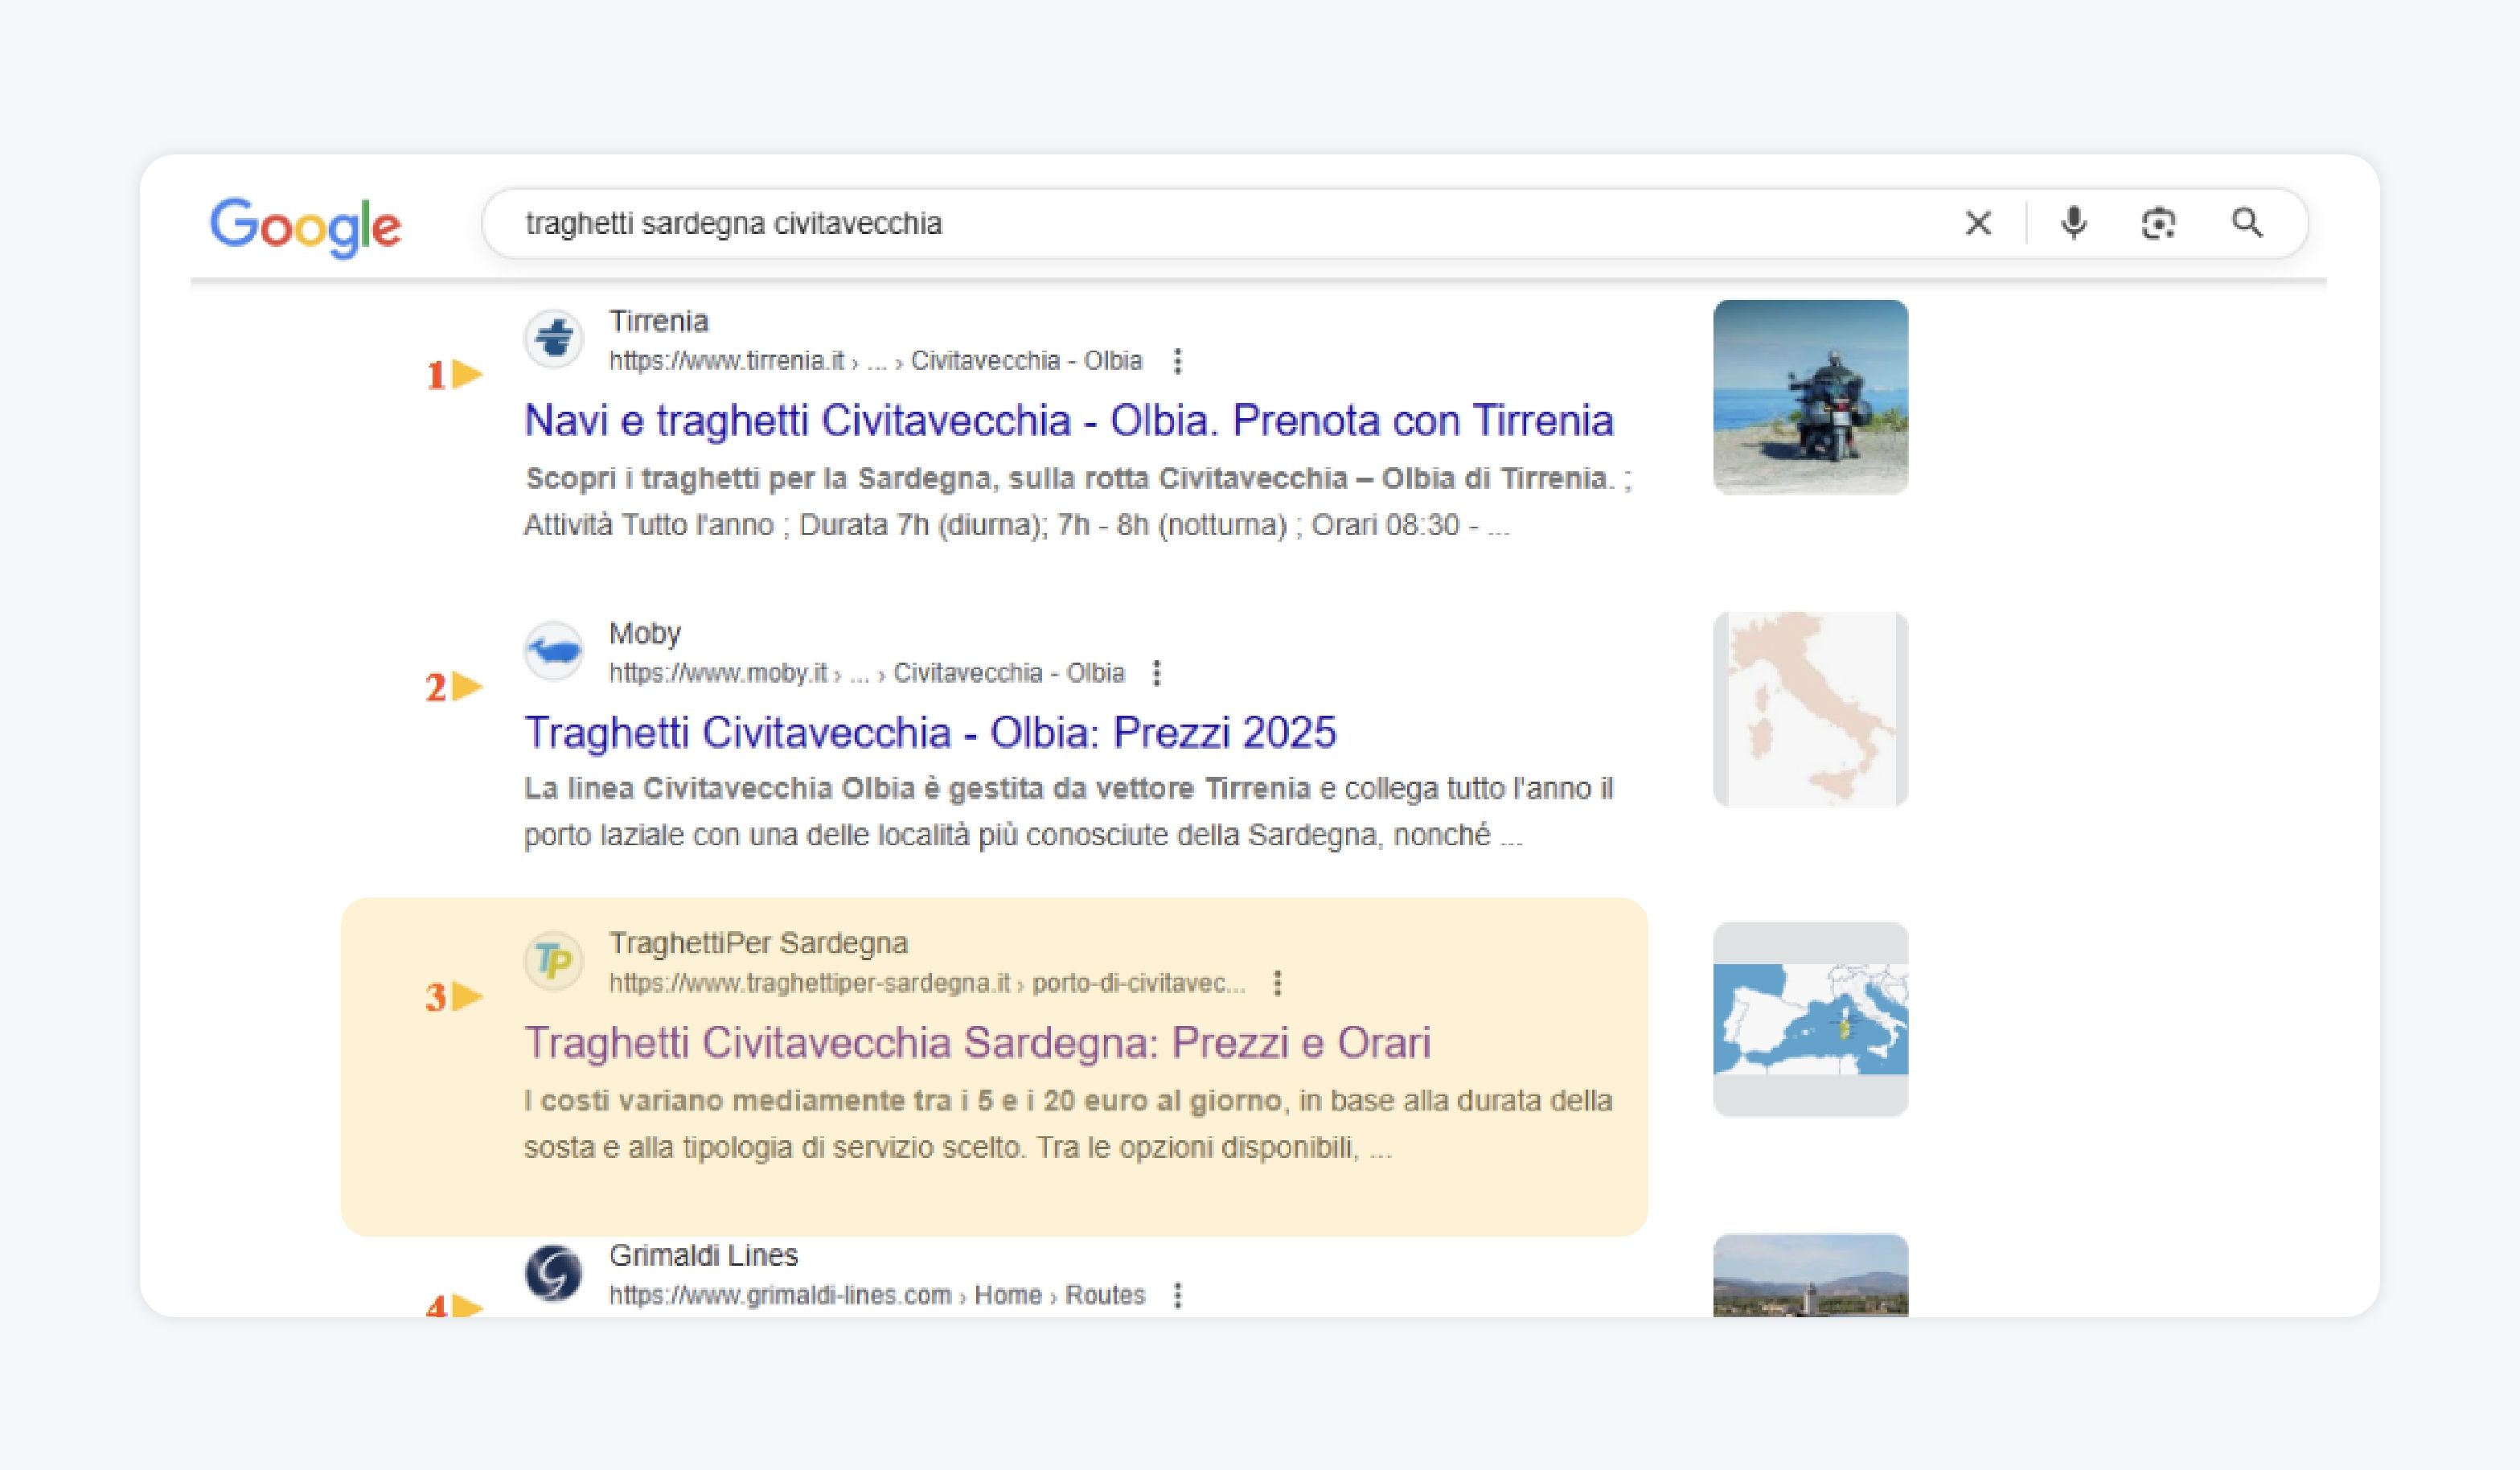Click the Moby site favicon
2520x1470 pixels.
[x=554, y=651]
